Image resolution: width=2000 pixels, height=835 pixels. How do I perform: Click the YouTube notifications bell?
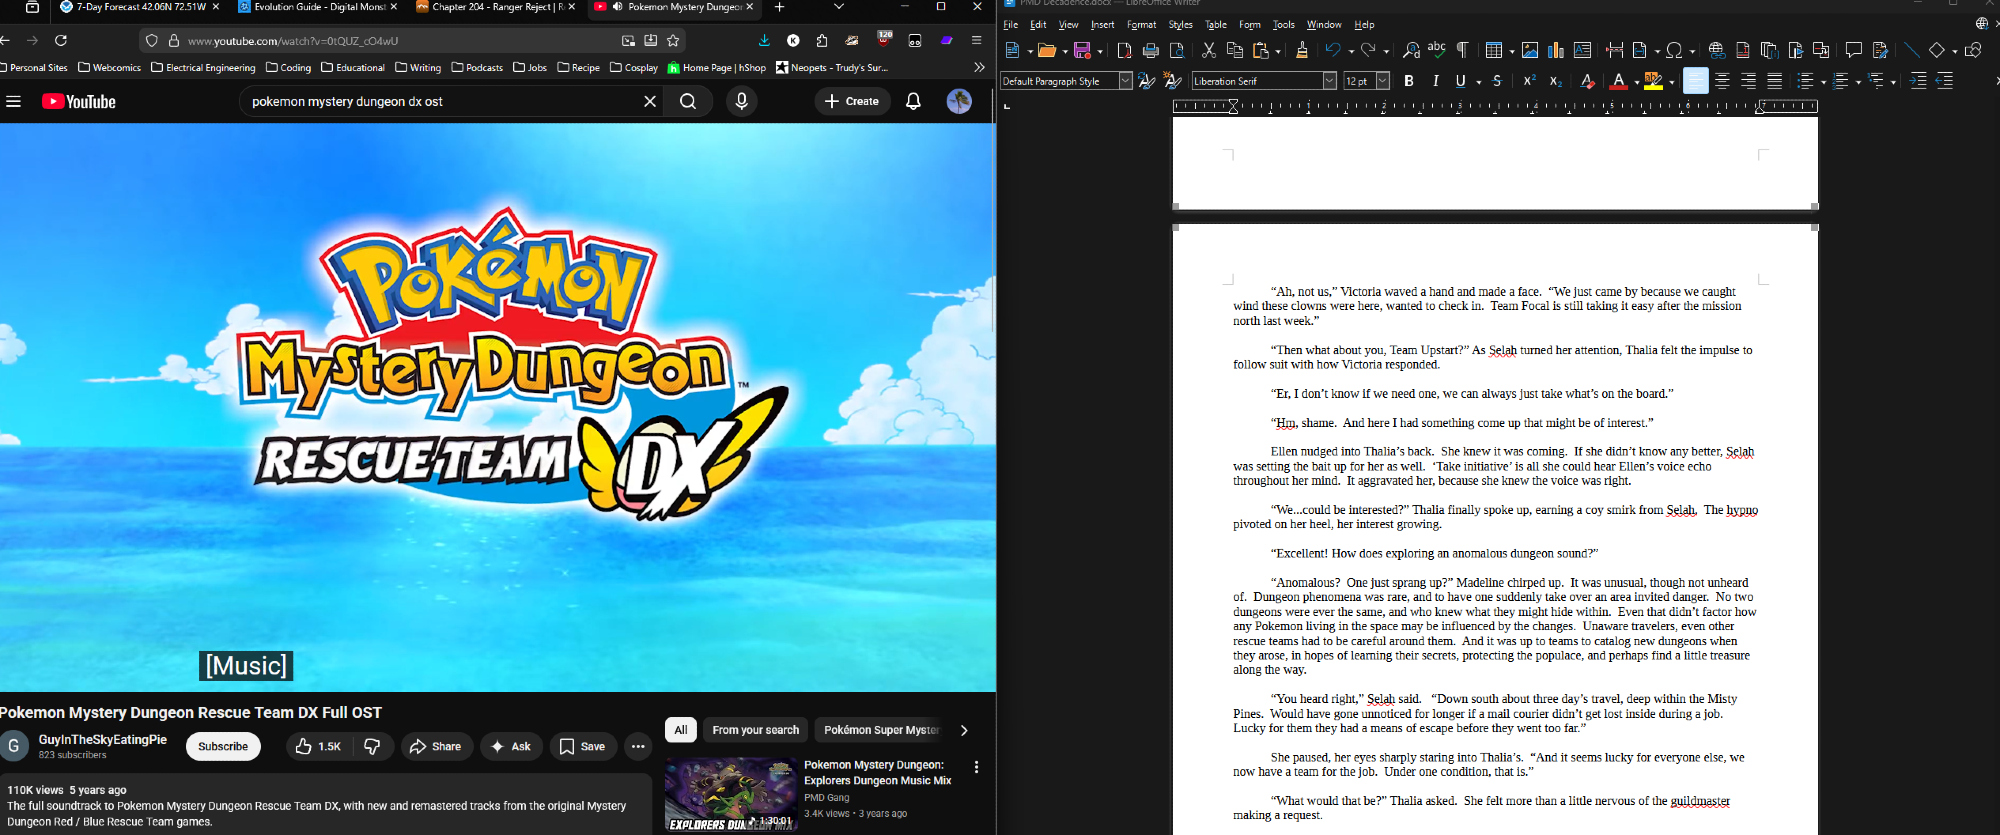[913, 101]
